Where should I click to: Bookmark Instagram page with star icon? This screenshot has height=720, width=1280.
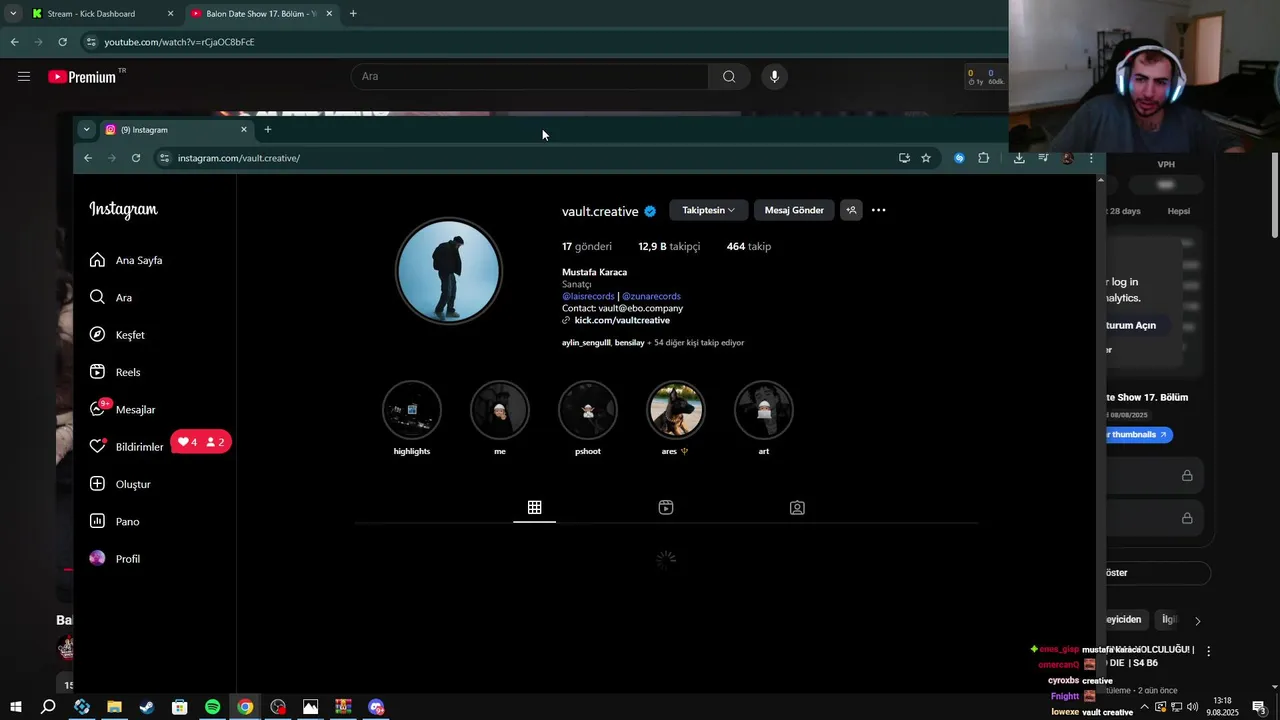(x=926, y=158)
